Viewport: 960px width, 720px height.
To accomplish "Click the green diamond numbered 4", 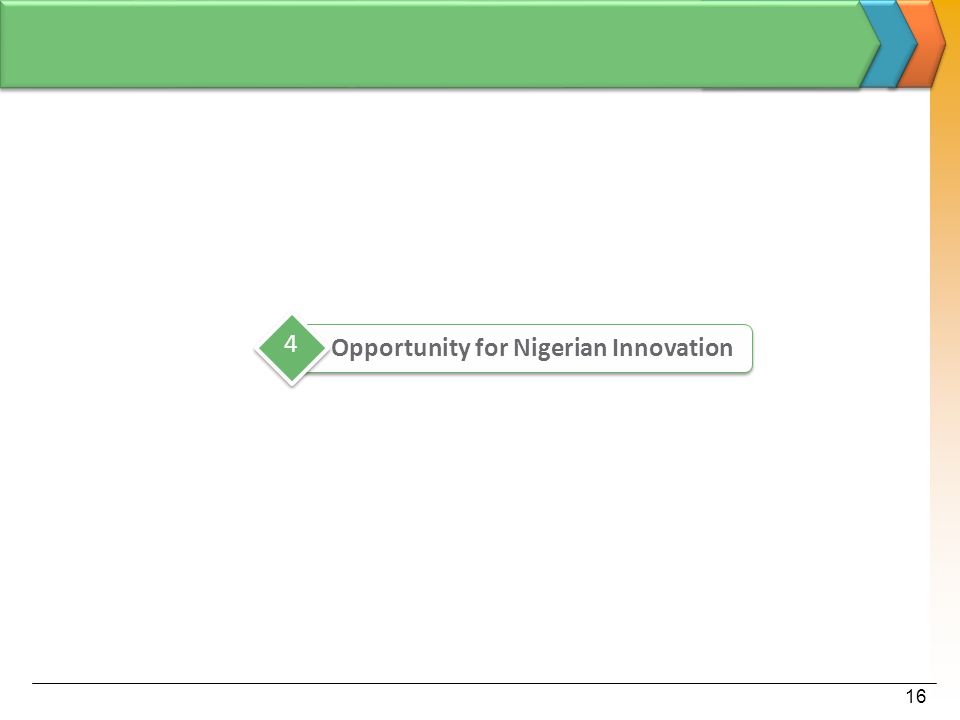I will click(291, 350).
